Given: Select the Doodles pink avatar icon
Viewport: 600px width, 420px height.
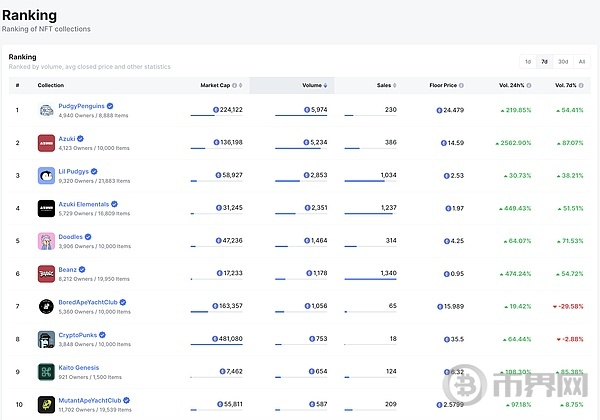Looking at the screenshot, I should click(x=46, y=241).
